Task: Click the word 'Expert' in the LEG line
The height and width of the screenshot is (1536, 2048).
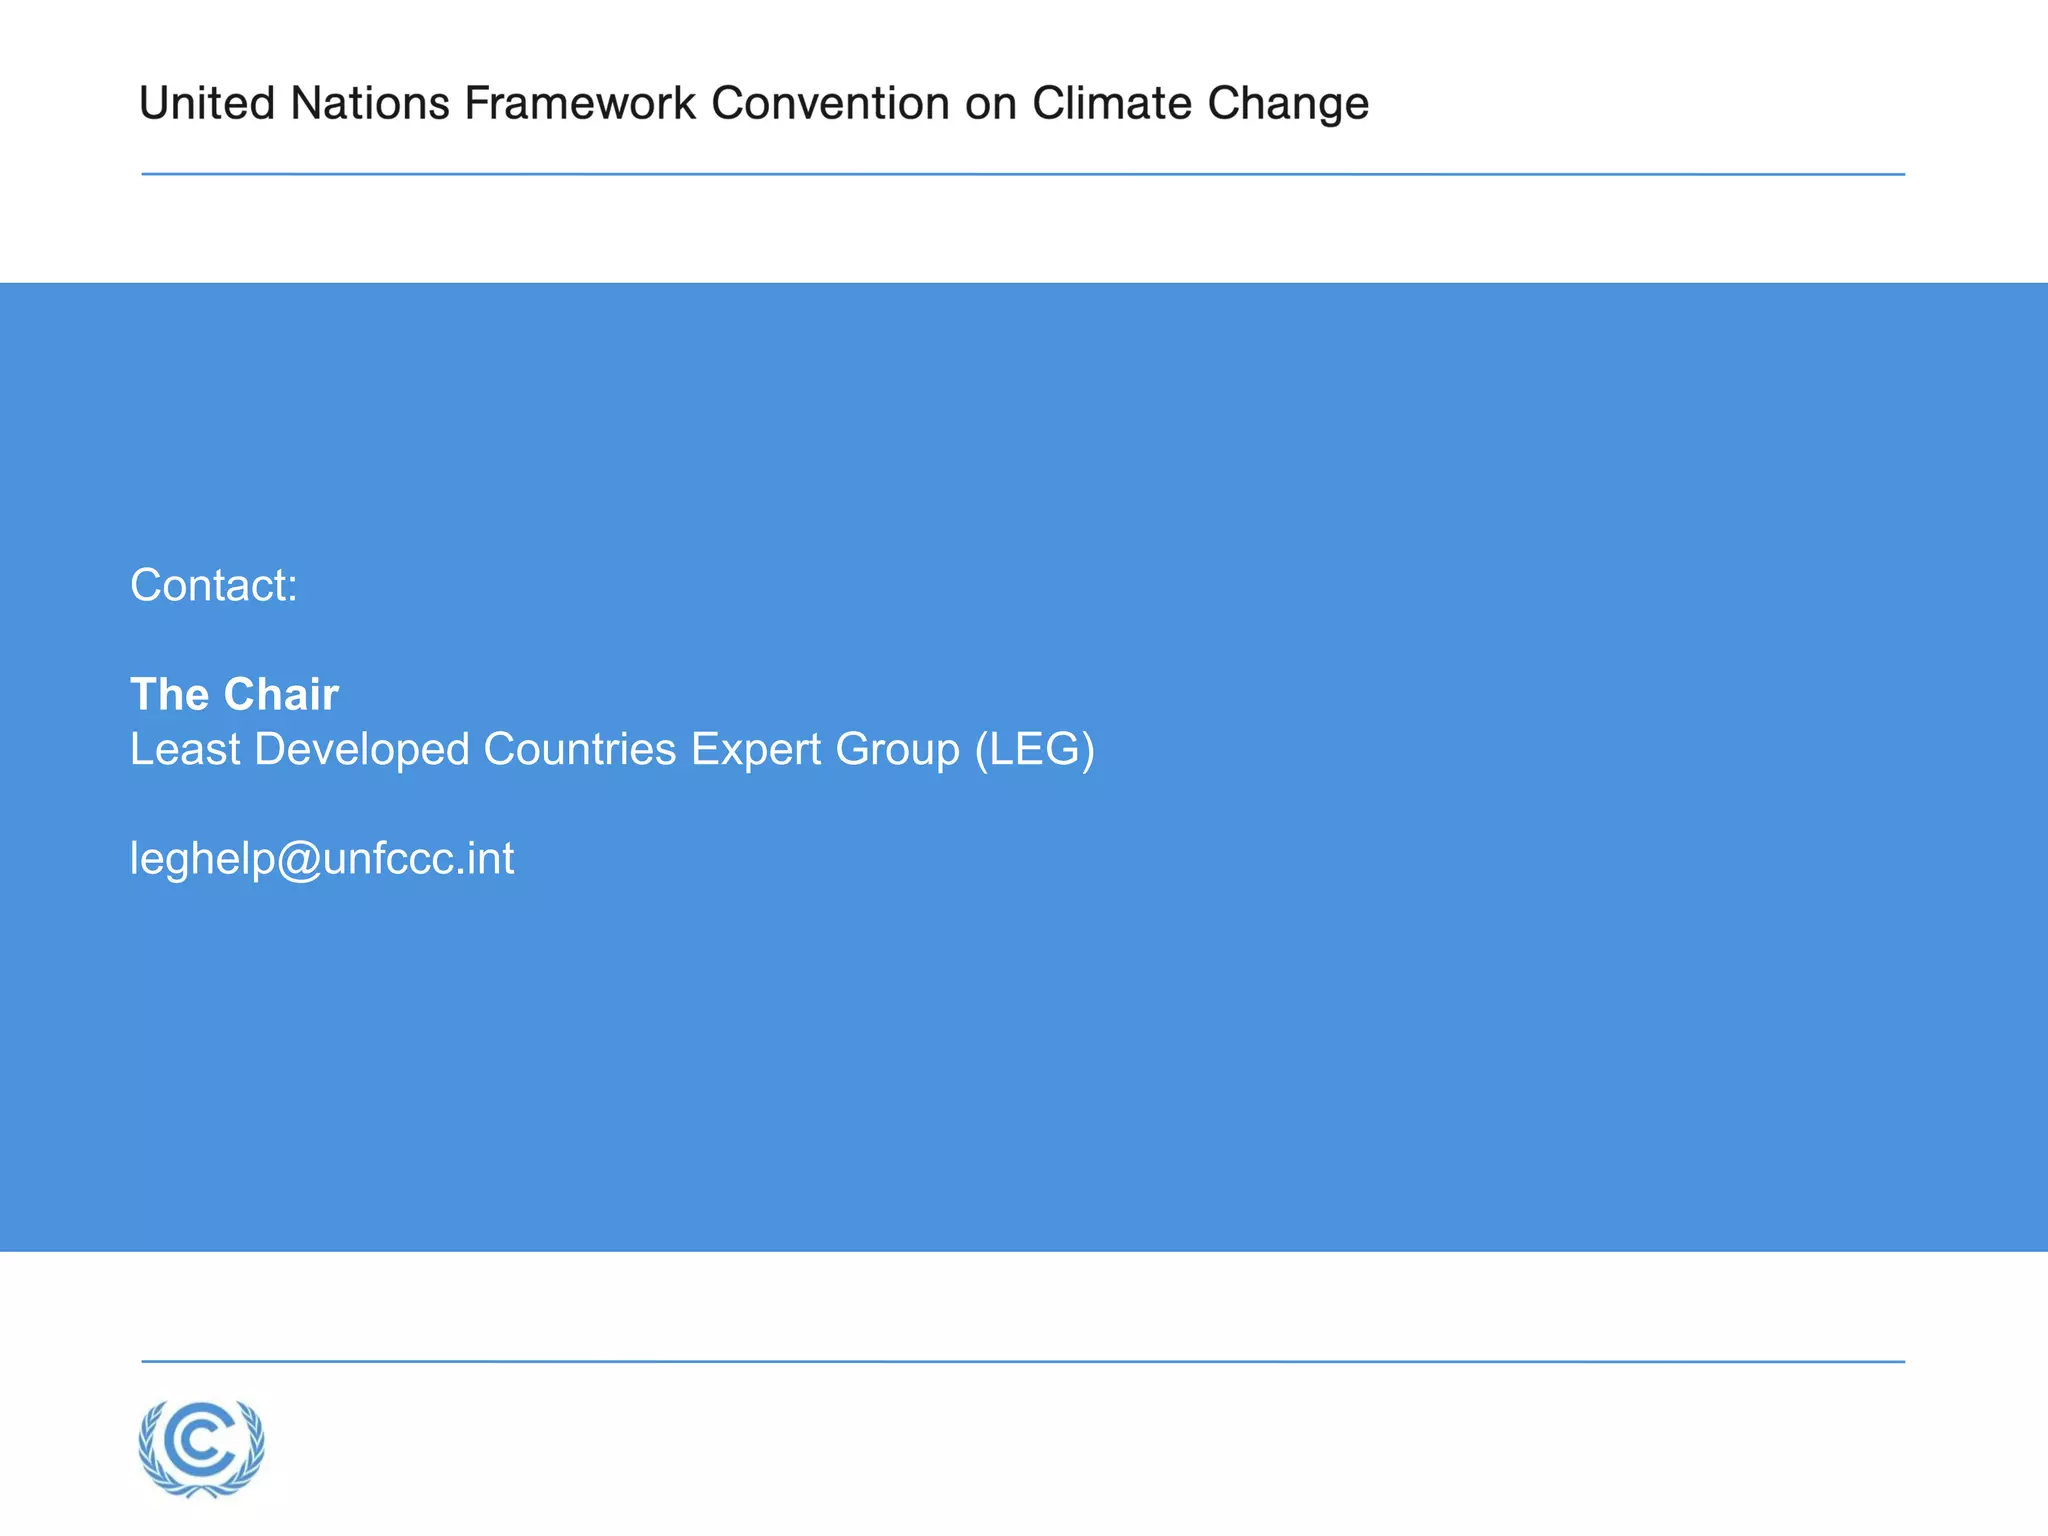Action: tap(756, 750)
